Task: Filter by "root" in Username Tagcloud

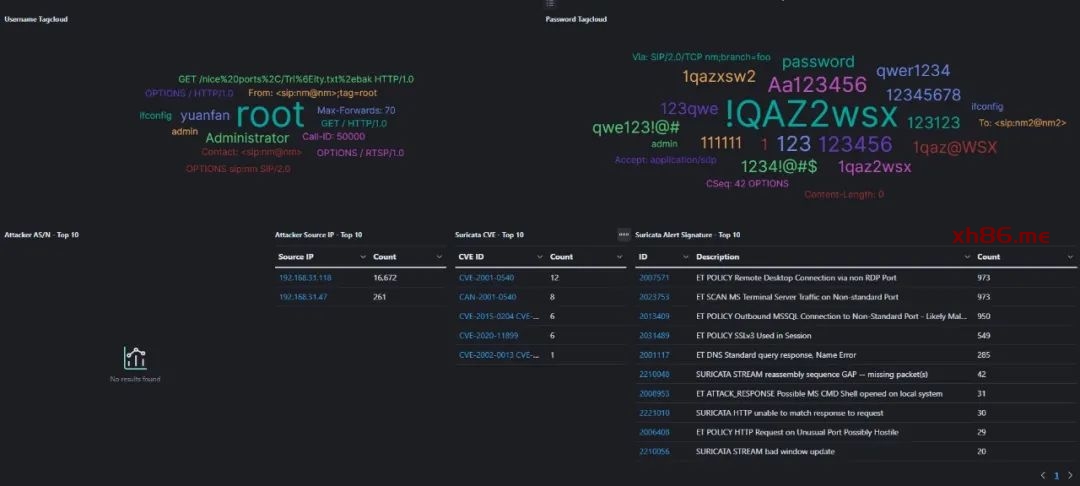Action: point(270,115)
